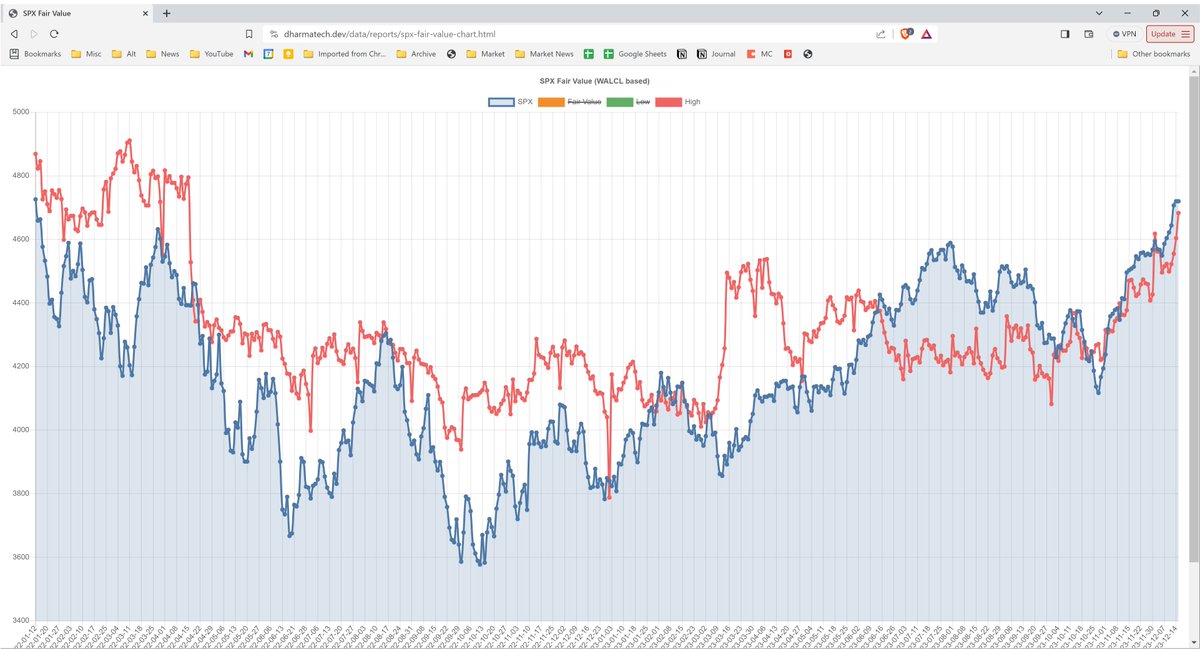This screenshot has height=649, width=1200.
Task: Open the Journal bookmark
Action: (x=715, y=54)
